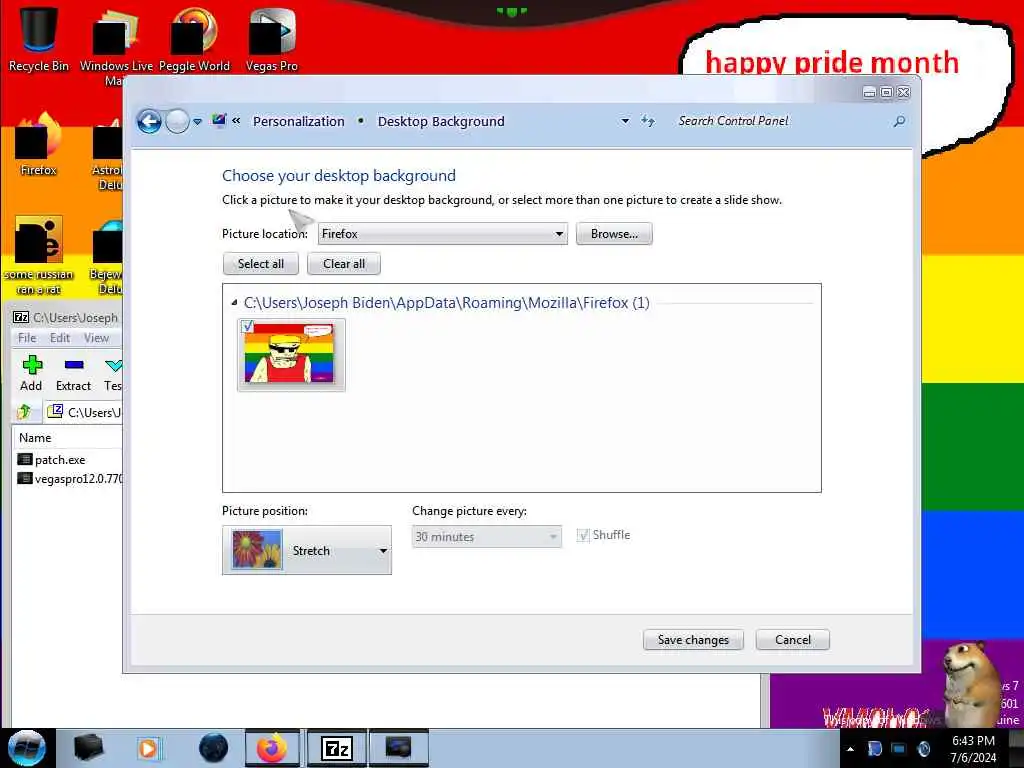1024x768 pixels.
Task: Open Edit menu in 7-Zip window
Action: [59, 338]
